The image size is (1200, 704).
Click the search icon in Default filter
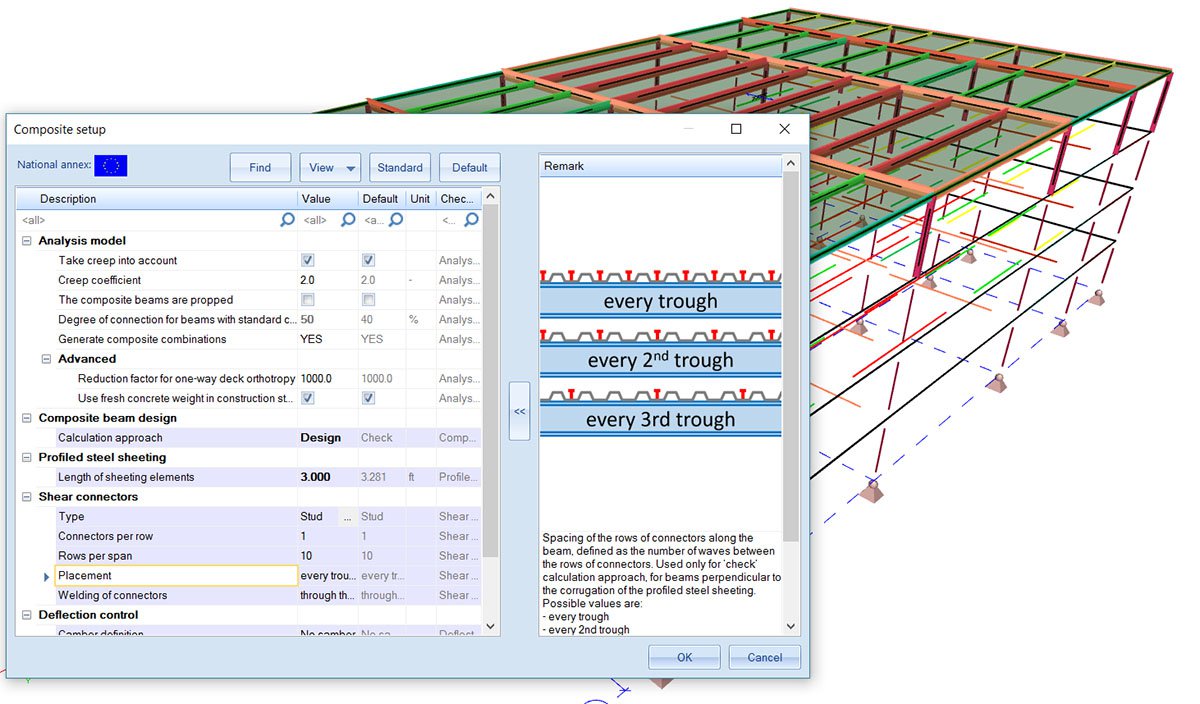coord(395,220)
